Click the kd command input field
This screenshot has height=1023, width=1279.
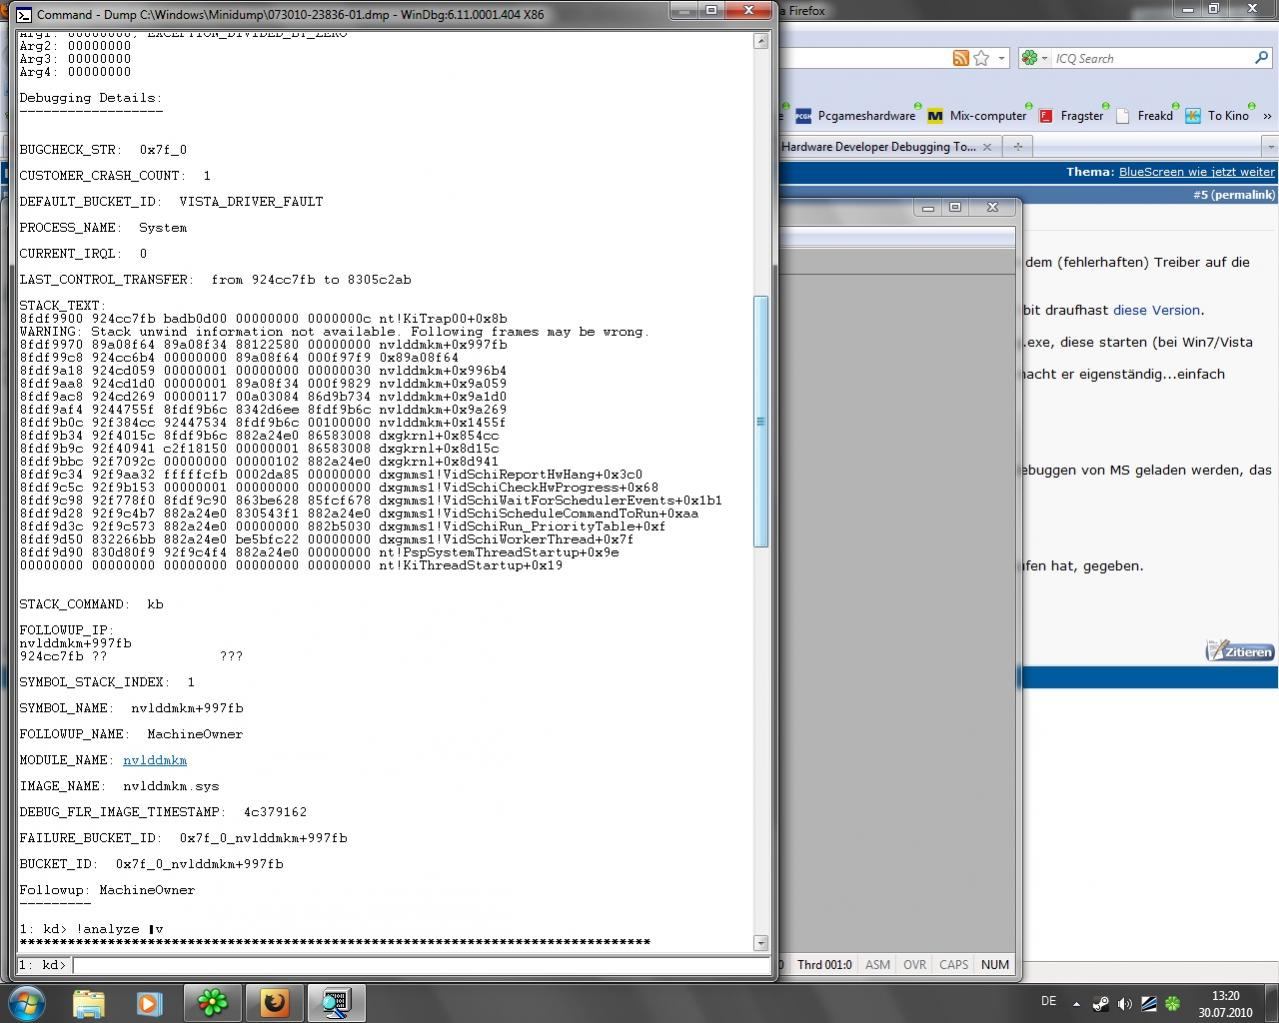pyautogui.click(x=420, y=965)
